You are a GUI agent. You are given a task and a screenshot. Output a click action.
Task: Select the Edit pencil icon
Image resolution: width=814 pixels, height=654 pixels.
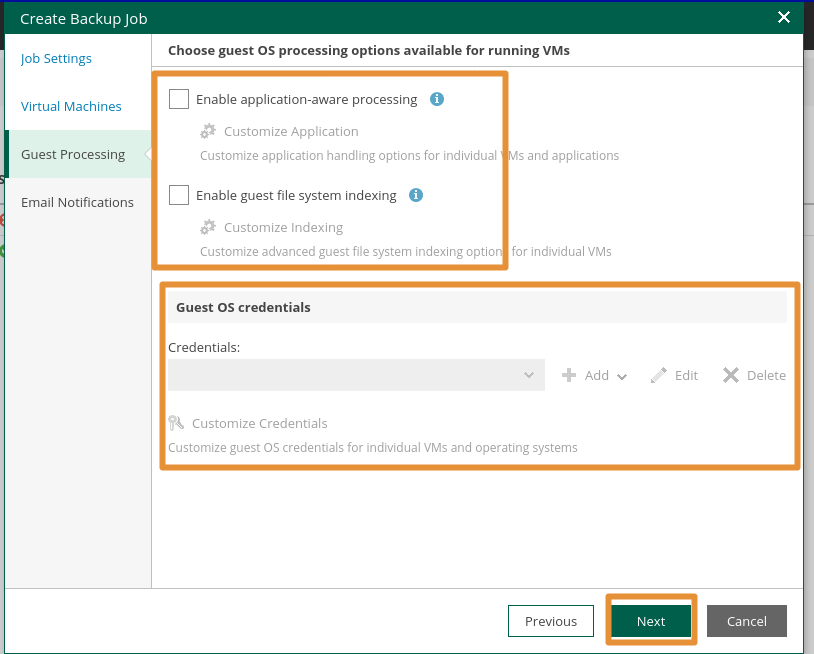pos(657,375)
